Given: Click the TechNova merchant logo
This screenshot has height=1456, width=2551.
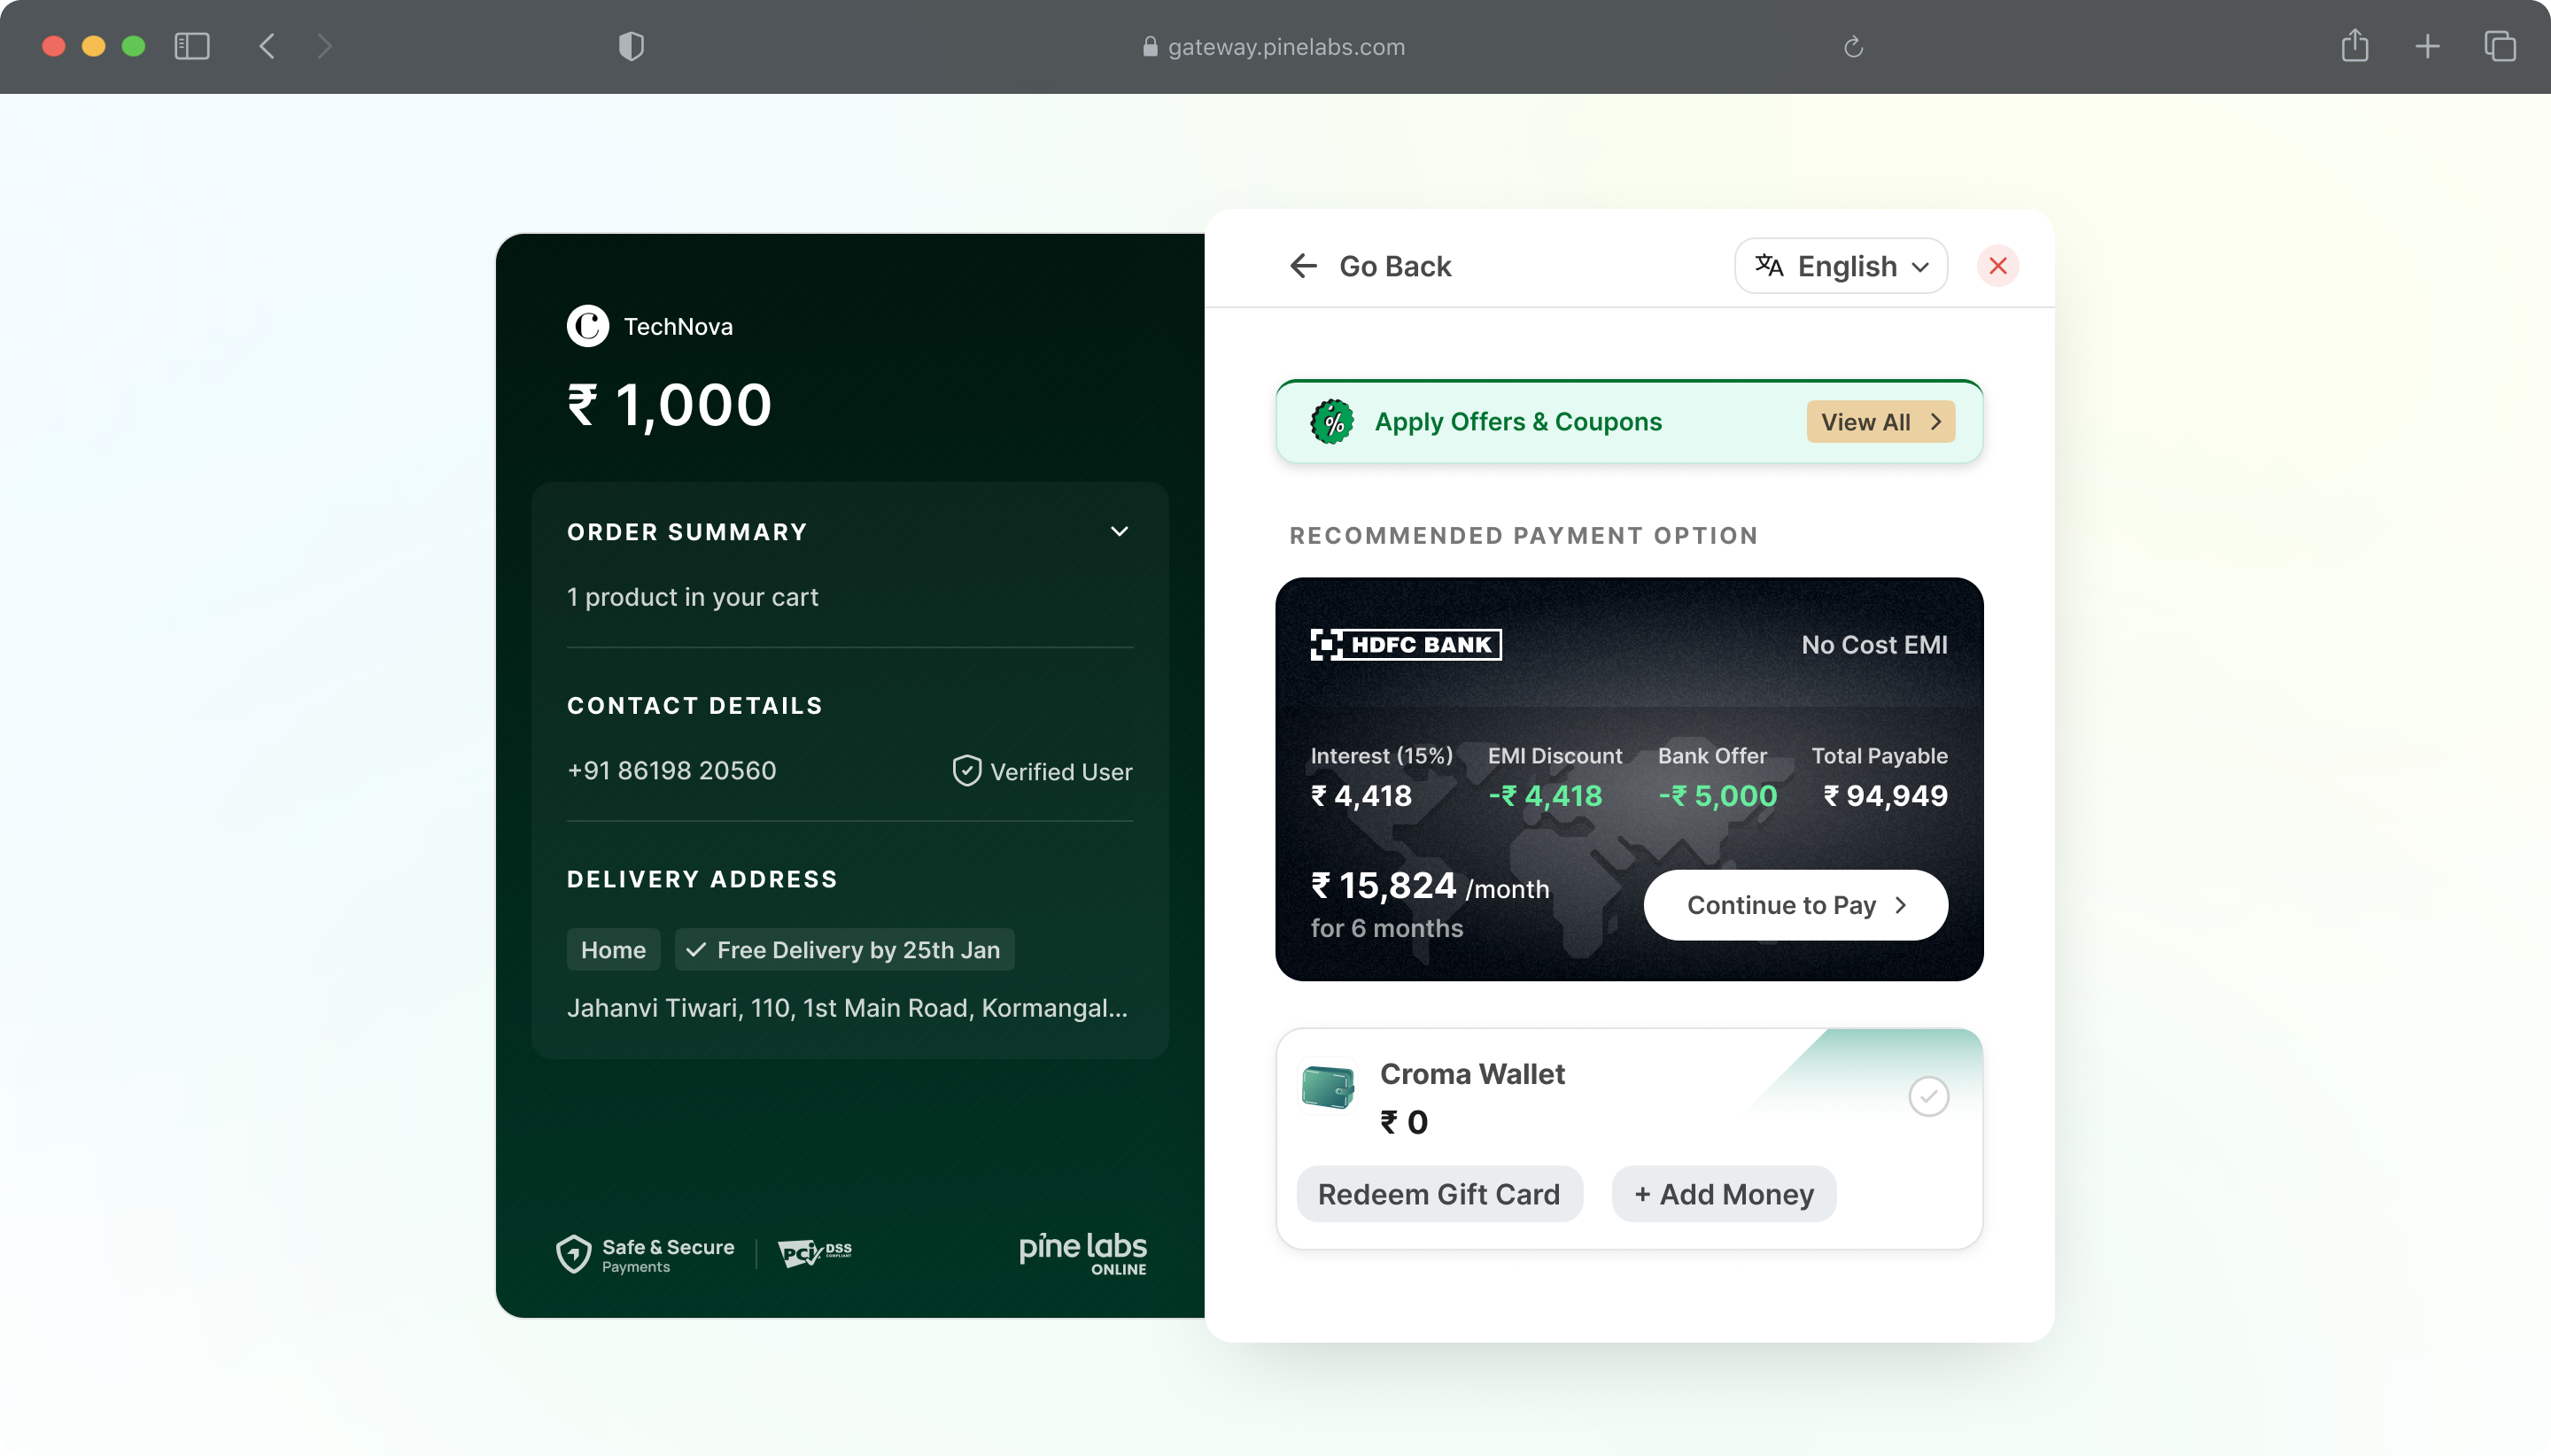Looking at the screenshot, I should pyautogui.click(x=588, y=326).
